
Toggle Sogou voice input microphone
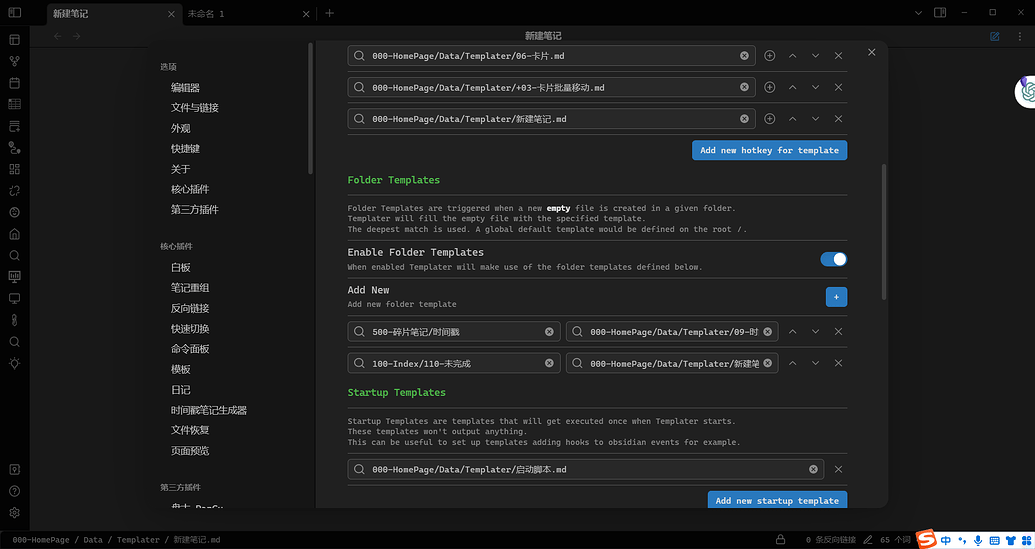coord(978,539)
